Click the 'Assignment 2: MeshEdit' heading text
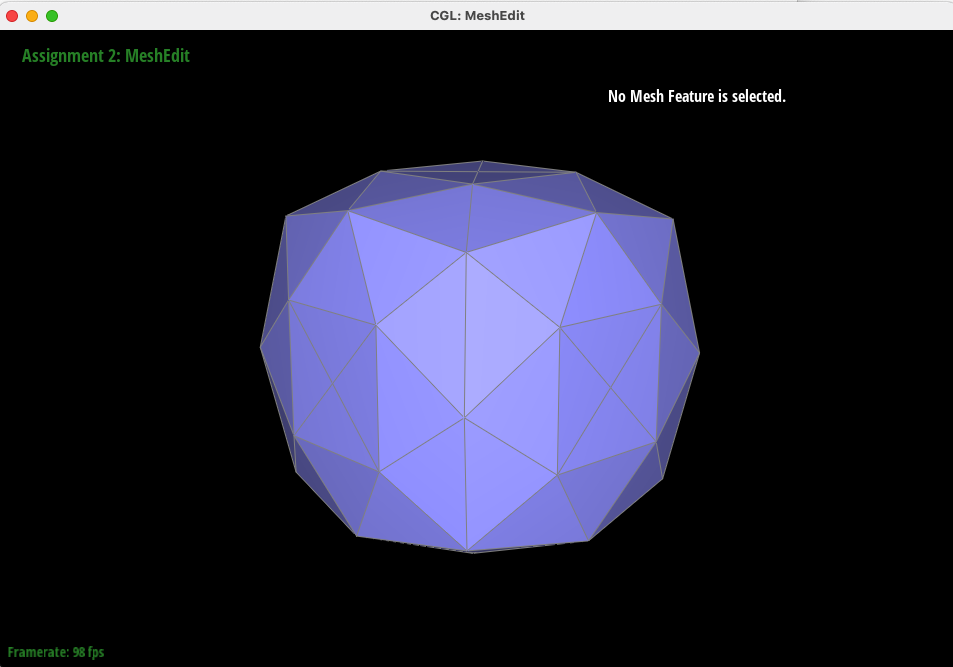The width and height of the screenshot is (953, 667). point(106,56)
